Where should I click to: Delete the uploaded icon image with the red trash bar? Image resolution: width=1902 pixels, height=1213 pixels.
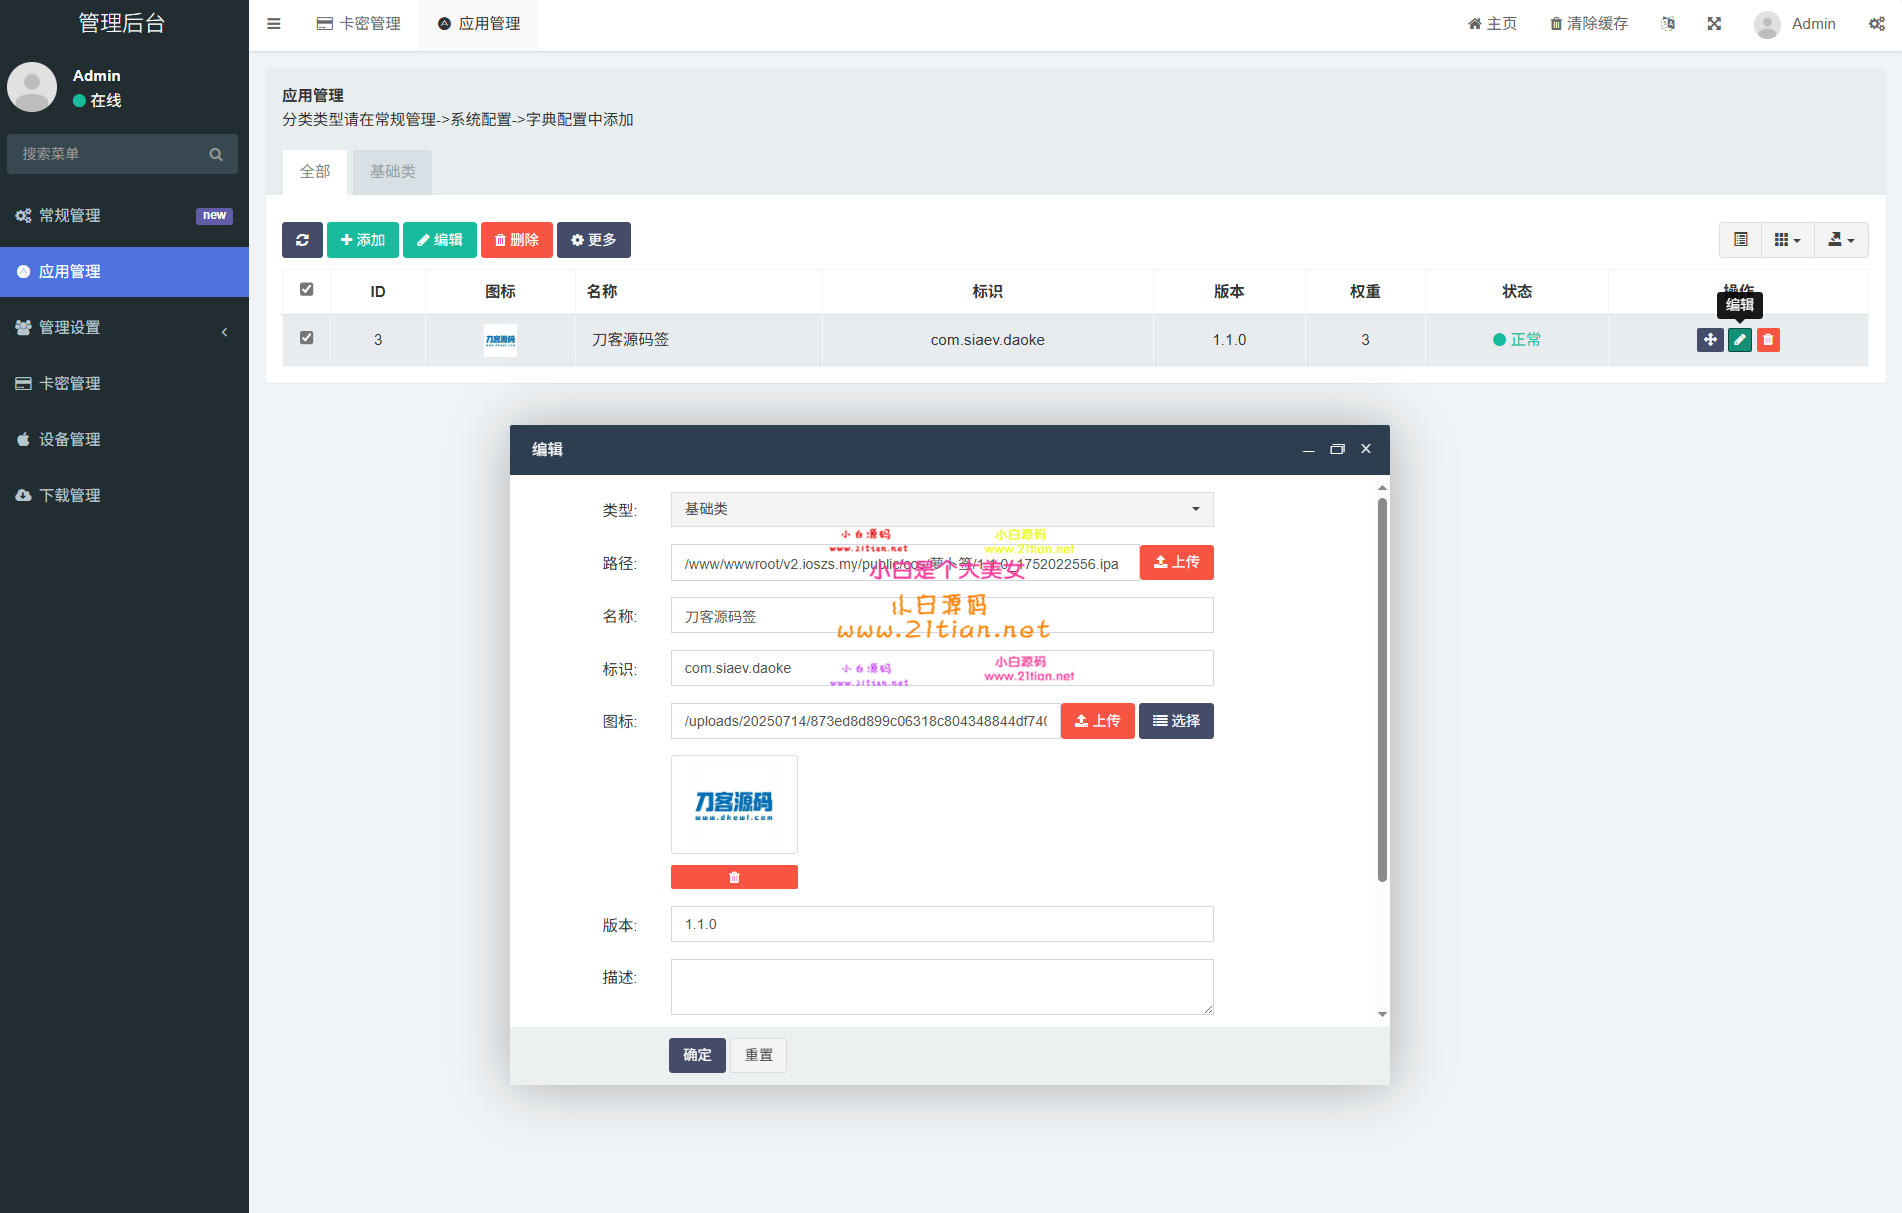point(734,877)
